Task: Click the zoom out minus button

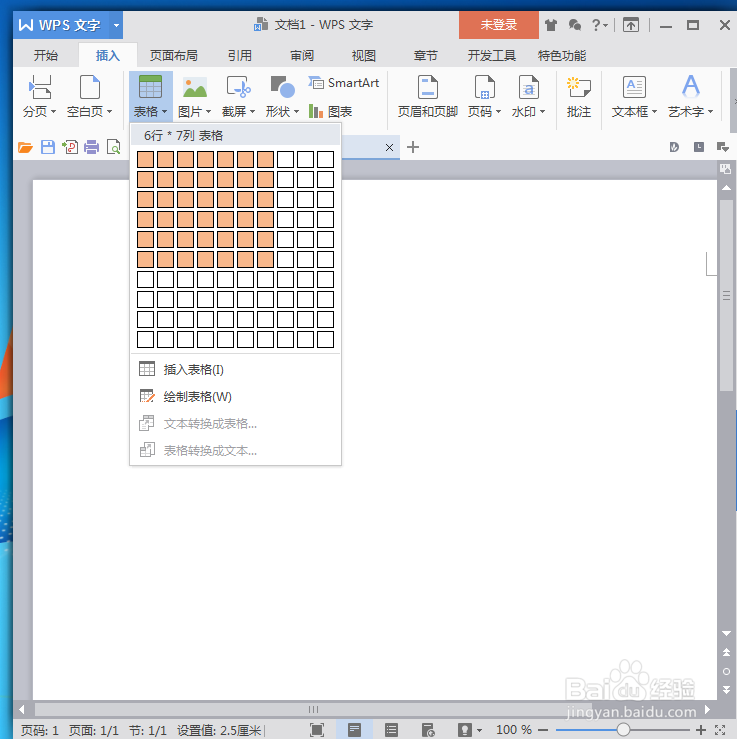Action: tap(543, 730)
